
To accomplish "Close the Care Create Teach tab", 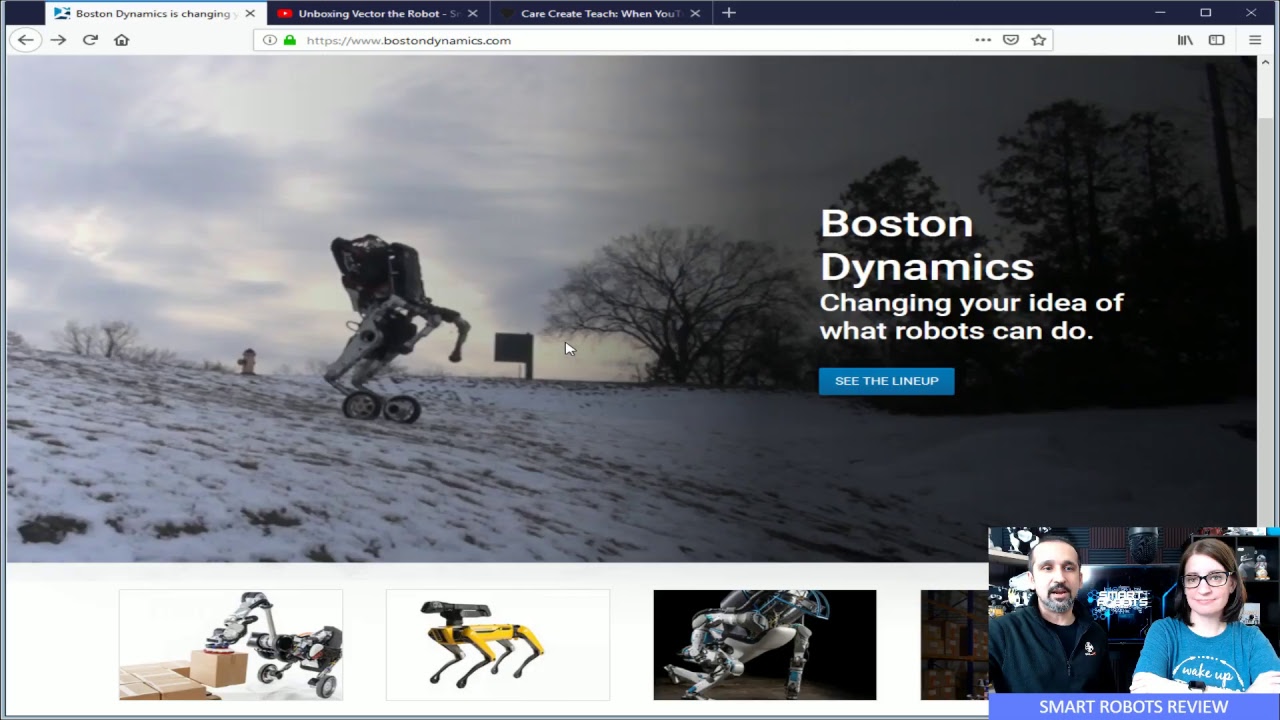I will coord(695,13).
